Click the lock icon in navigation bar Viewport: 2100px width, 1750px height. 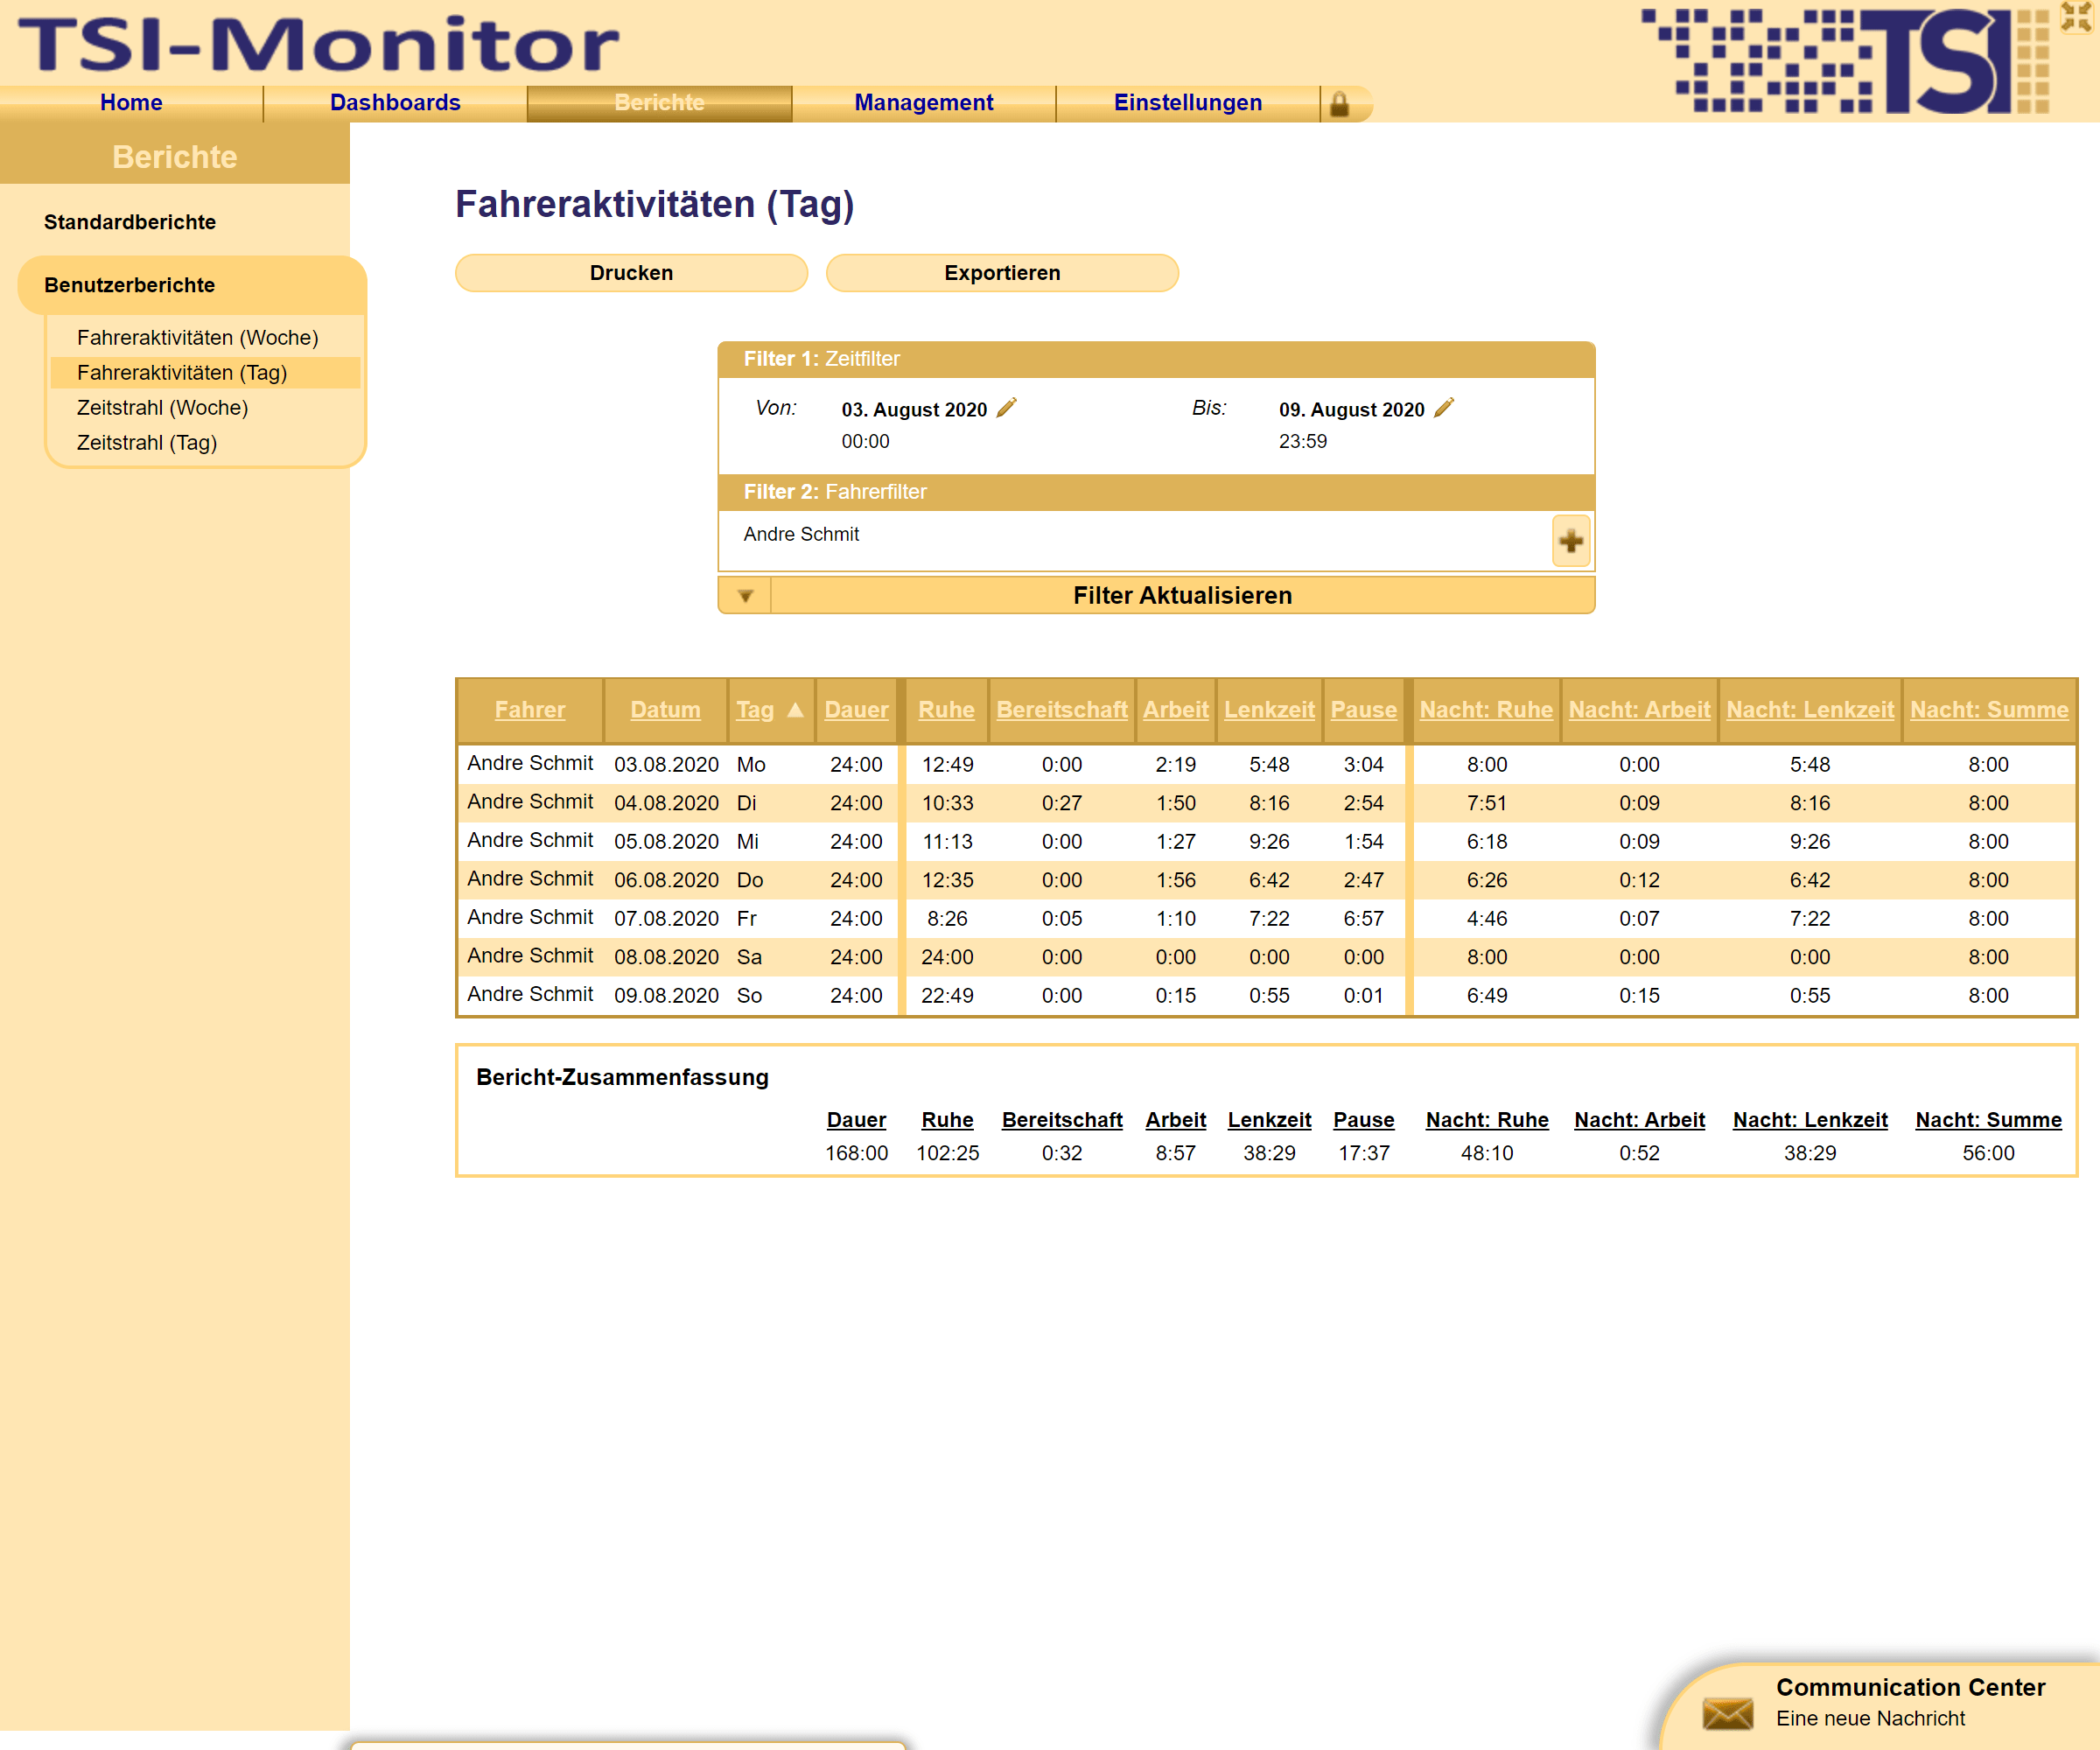coord(1339,103)
